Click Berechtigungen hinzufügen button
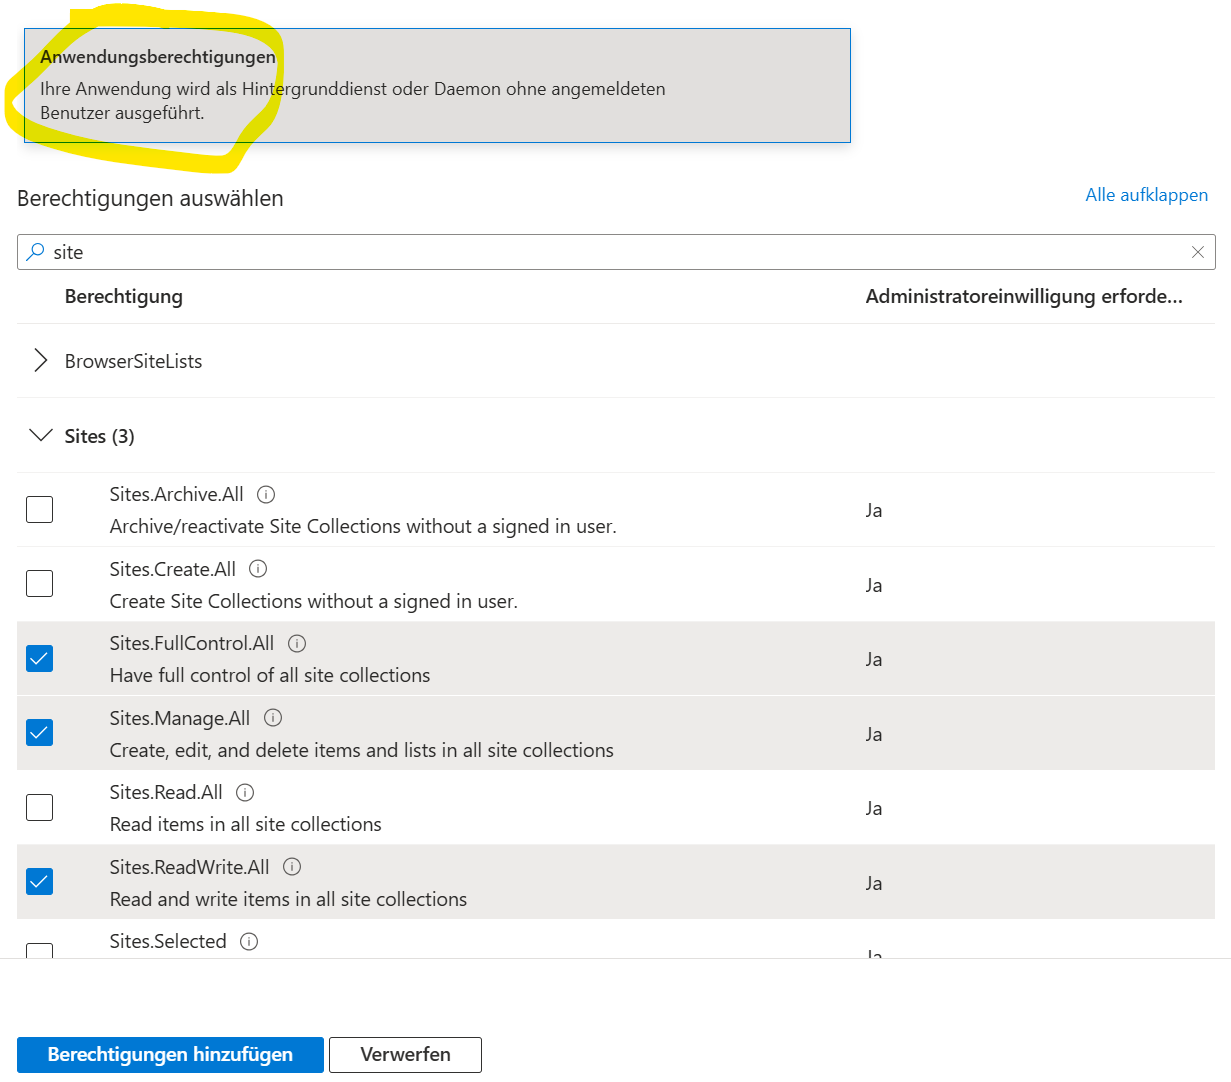The width and height of the screenshot is (1231, 1082). pos(170,1055)
